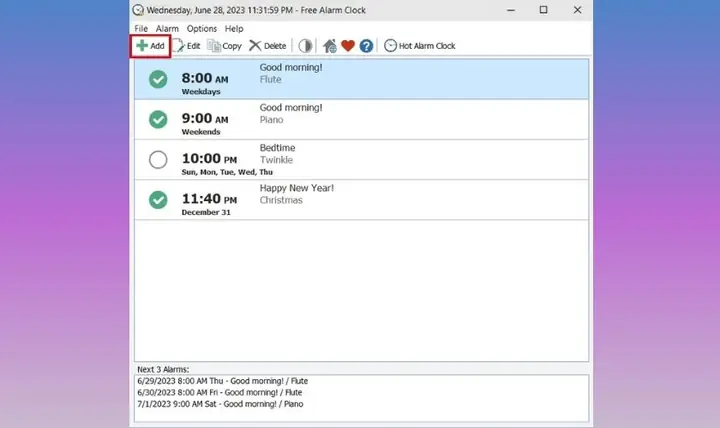Image resolution: width=720 pixels, height=428 pixels.
Task: Disable the 8:00 AM Weekdays alarm
Action: (x=158, y=79)
